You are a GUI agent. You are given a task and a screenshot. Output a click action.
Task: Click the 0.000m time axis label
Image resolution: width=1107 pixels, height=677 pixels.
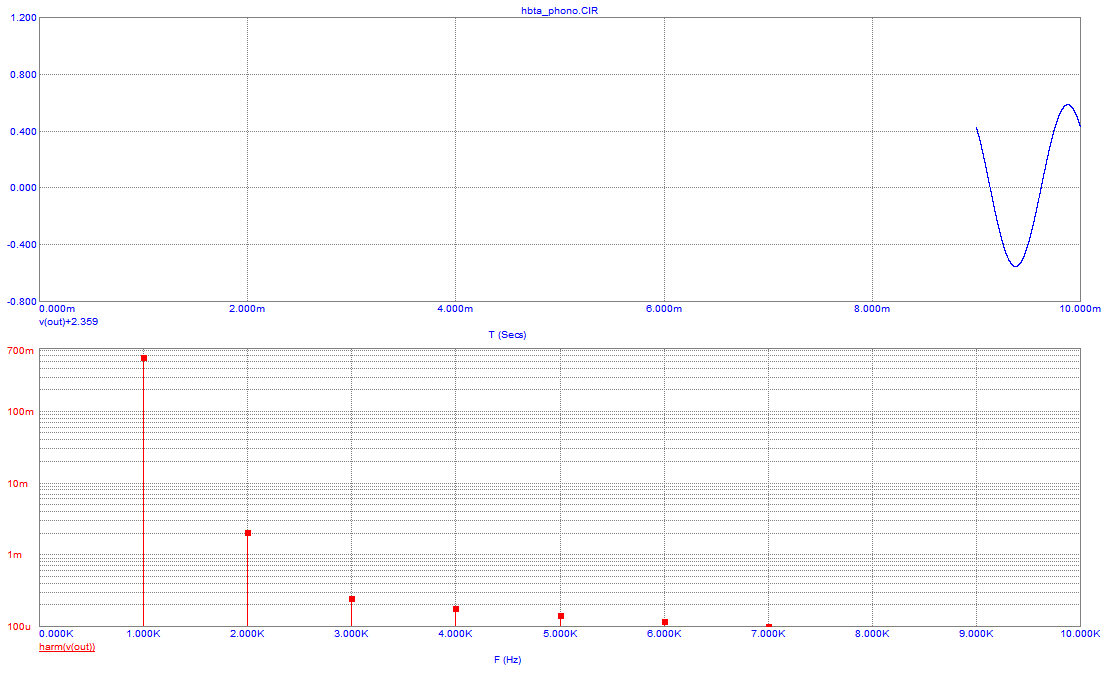click(x=56, y=308)
